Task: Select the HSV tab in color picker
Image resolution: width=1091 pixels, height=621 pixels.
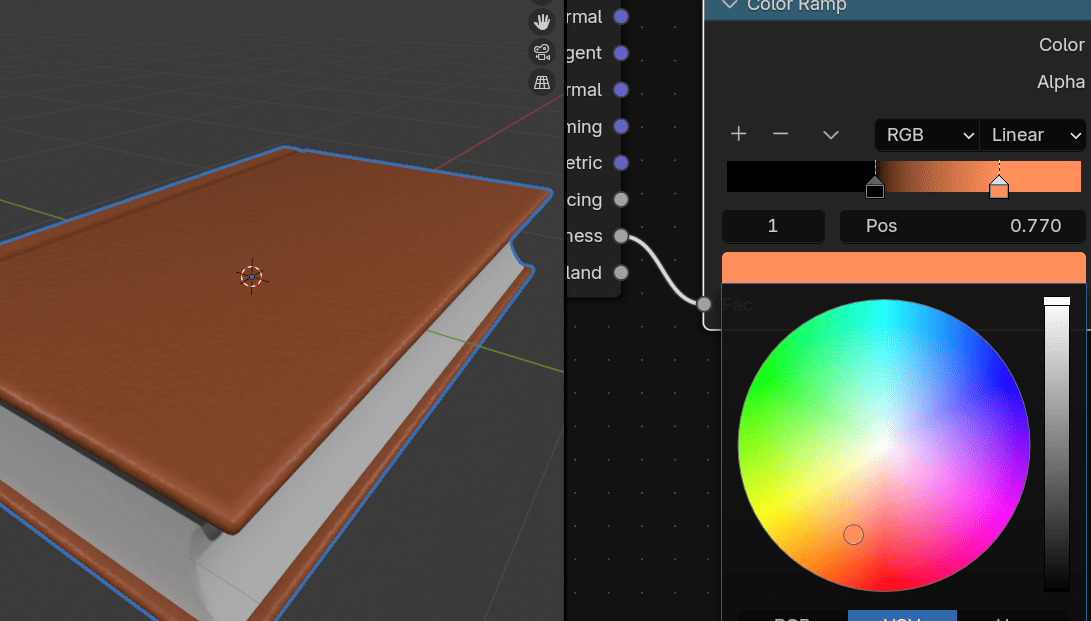Action: [x=902, y=617]
